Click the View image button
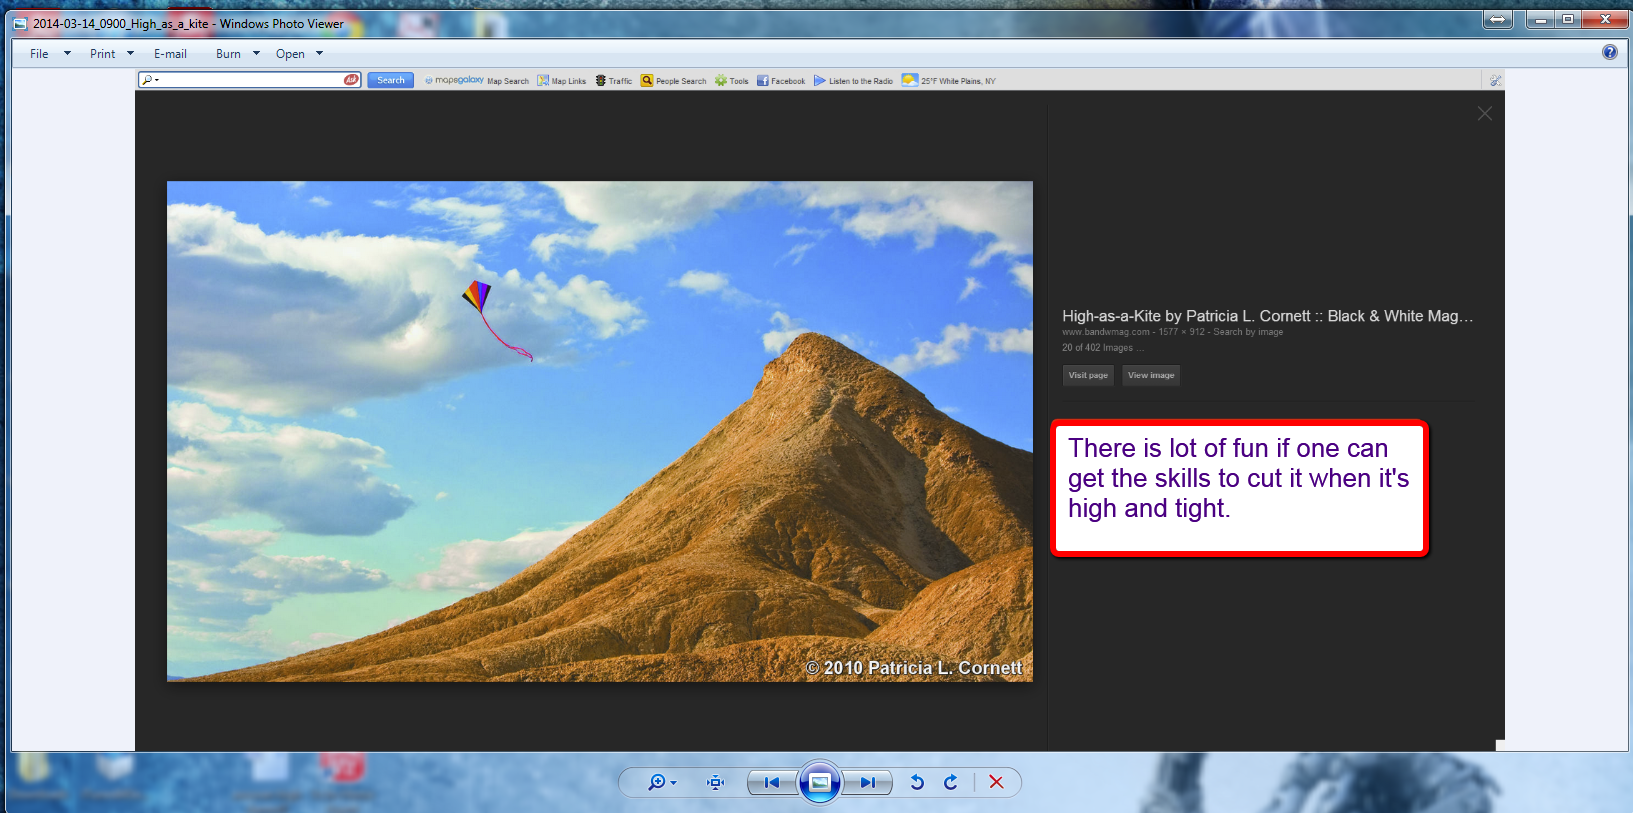 1151,375
